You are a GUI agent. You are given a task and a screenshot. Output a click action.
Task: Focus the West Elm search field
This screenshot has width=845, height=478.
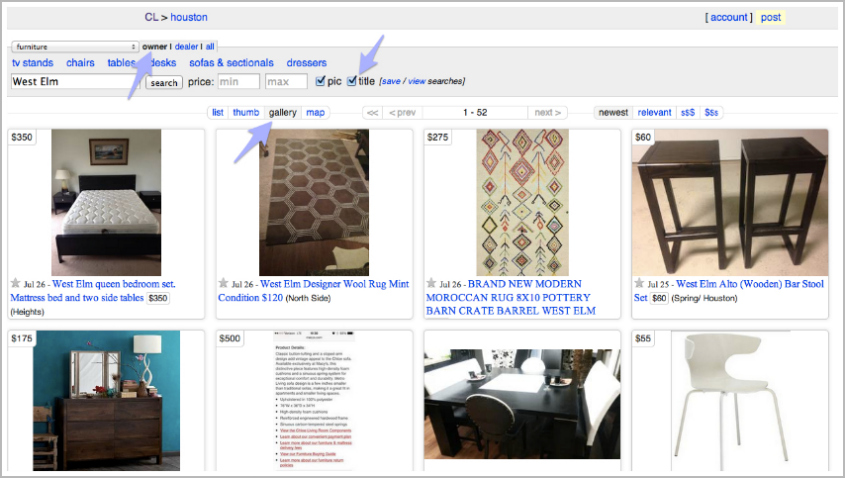pyautogui.click(x=75, y=81)
